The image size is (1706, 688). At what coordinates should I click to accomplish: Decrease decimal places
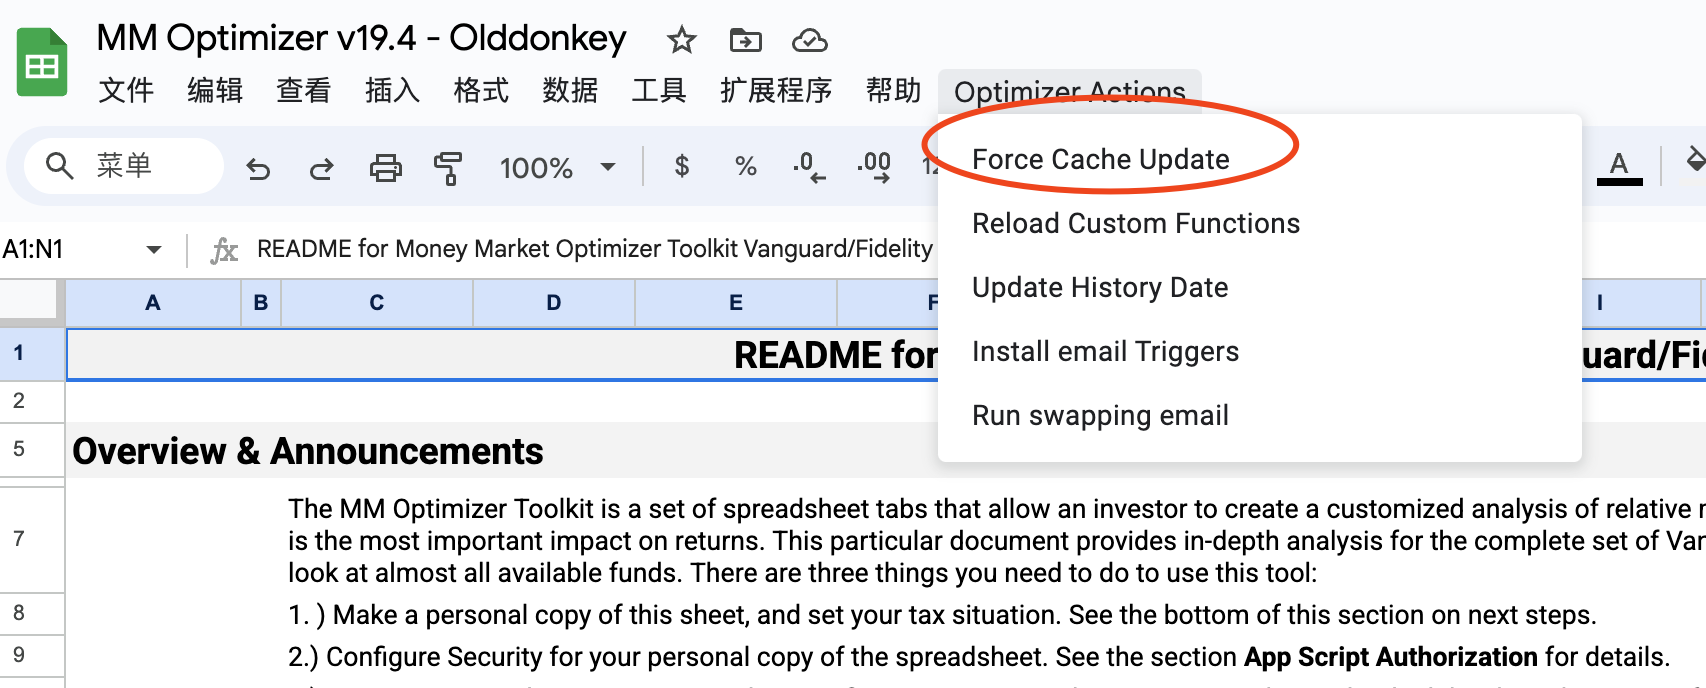pos(808,166)
